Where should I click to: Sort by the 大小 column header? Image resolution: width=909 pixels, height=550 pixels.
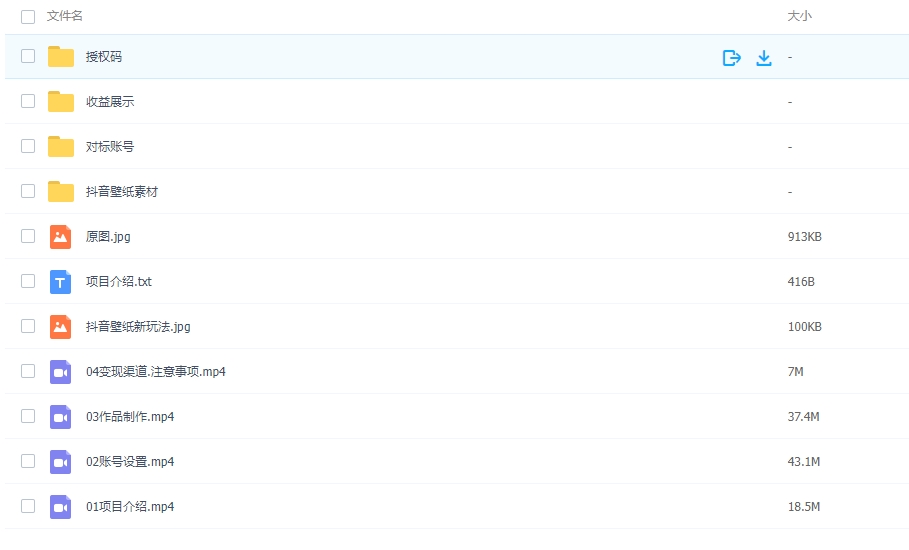pyautogui.click(x=799, y=16)
